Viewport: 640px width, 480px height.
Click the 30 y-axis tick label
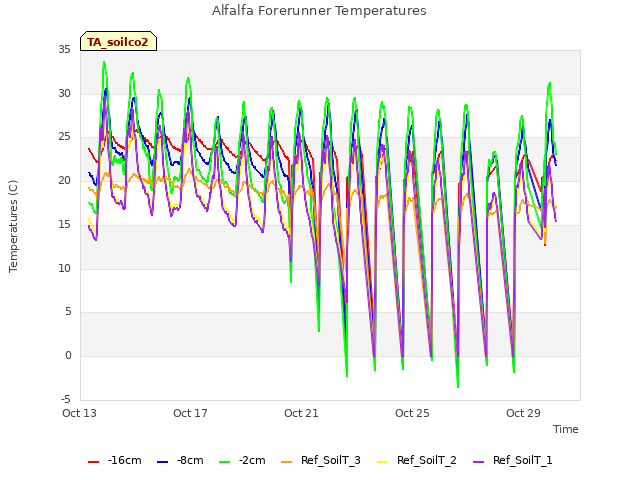(x=64, y=93)
